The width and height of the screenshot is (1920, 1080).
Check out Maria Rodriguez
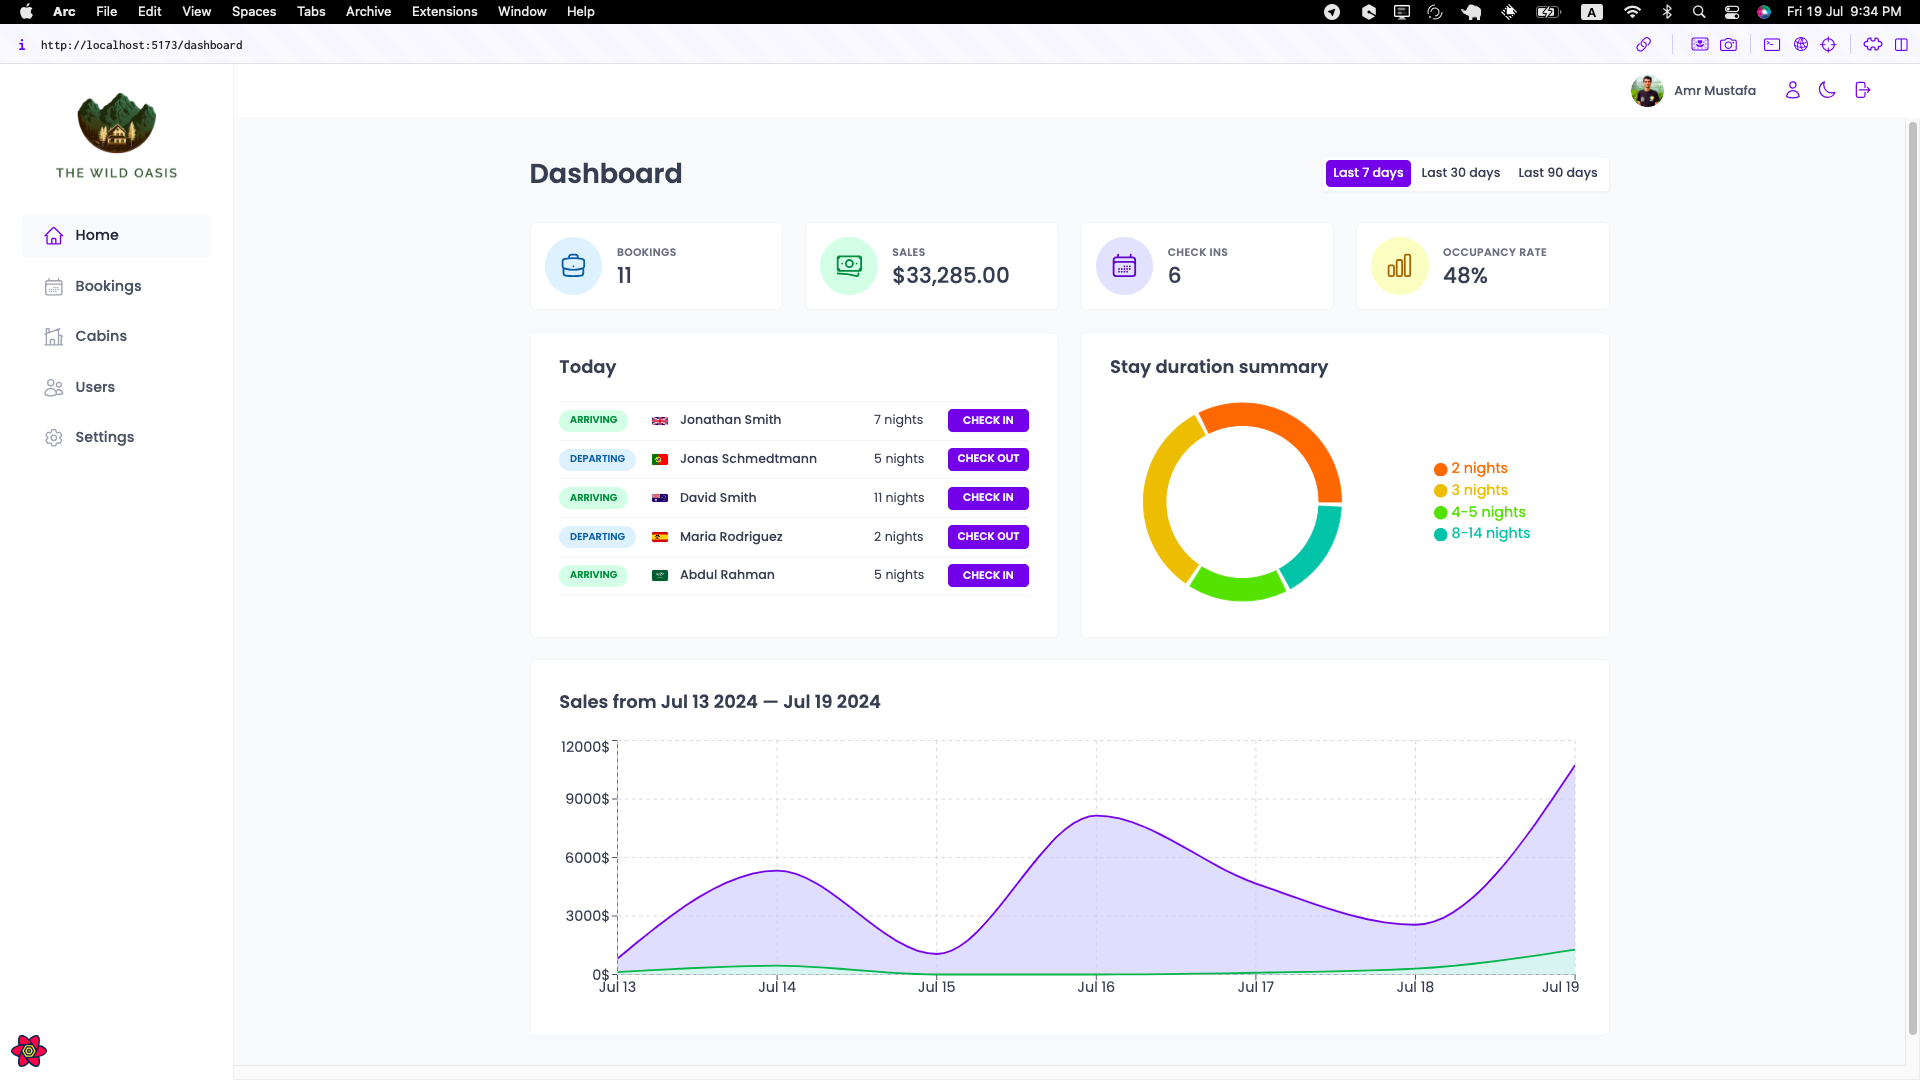pos(987,537)
